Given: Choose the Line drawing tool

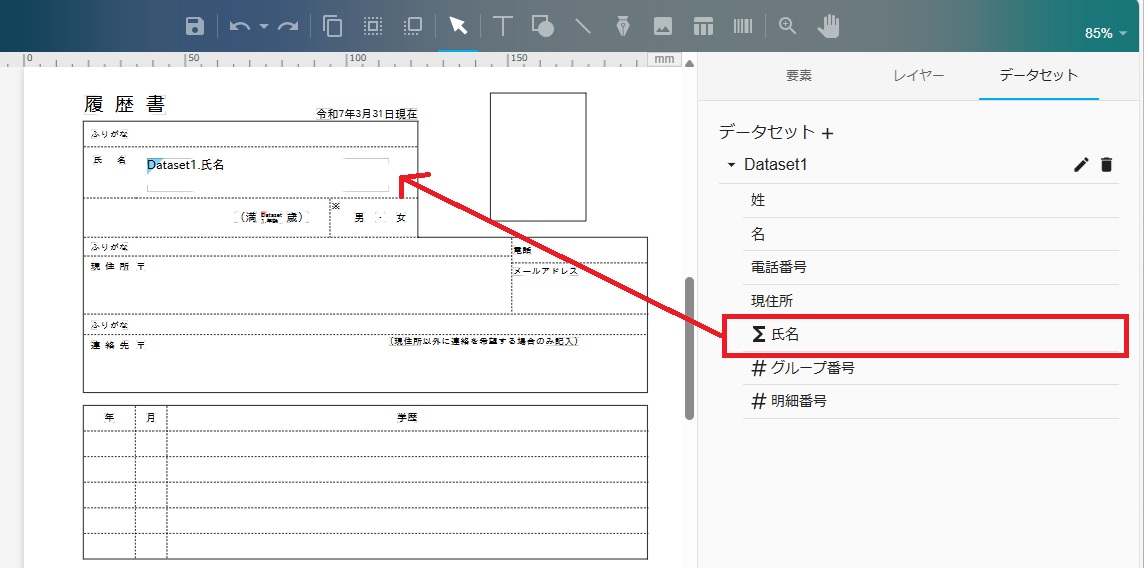Looking at the screenshot, I should (x=583, y=27).
